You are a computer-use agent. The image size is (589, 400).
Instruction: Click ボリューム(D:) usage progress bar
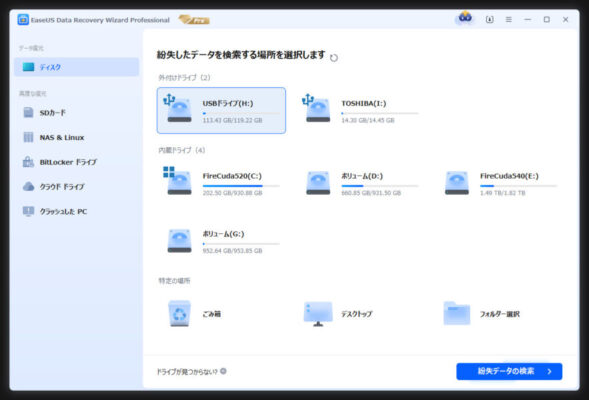380,186
